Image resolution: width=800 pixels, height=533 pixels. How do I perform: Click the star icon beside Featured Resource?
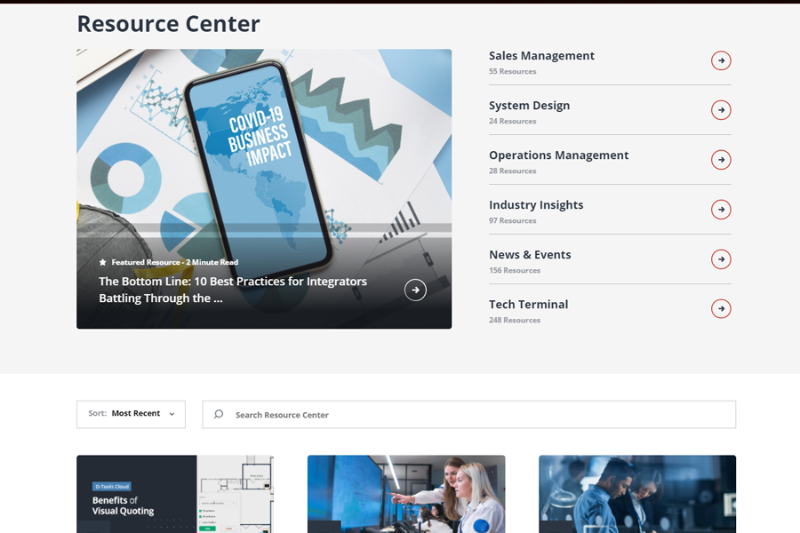pos(103,262)
